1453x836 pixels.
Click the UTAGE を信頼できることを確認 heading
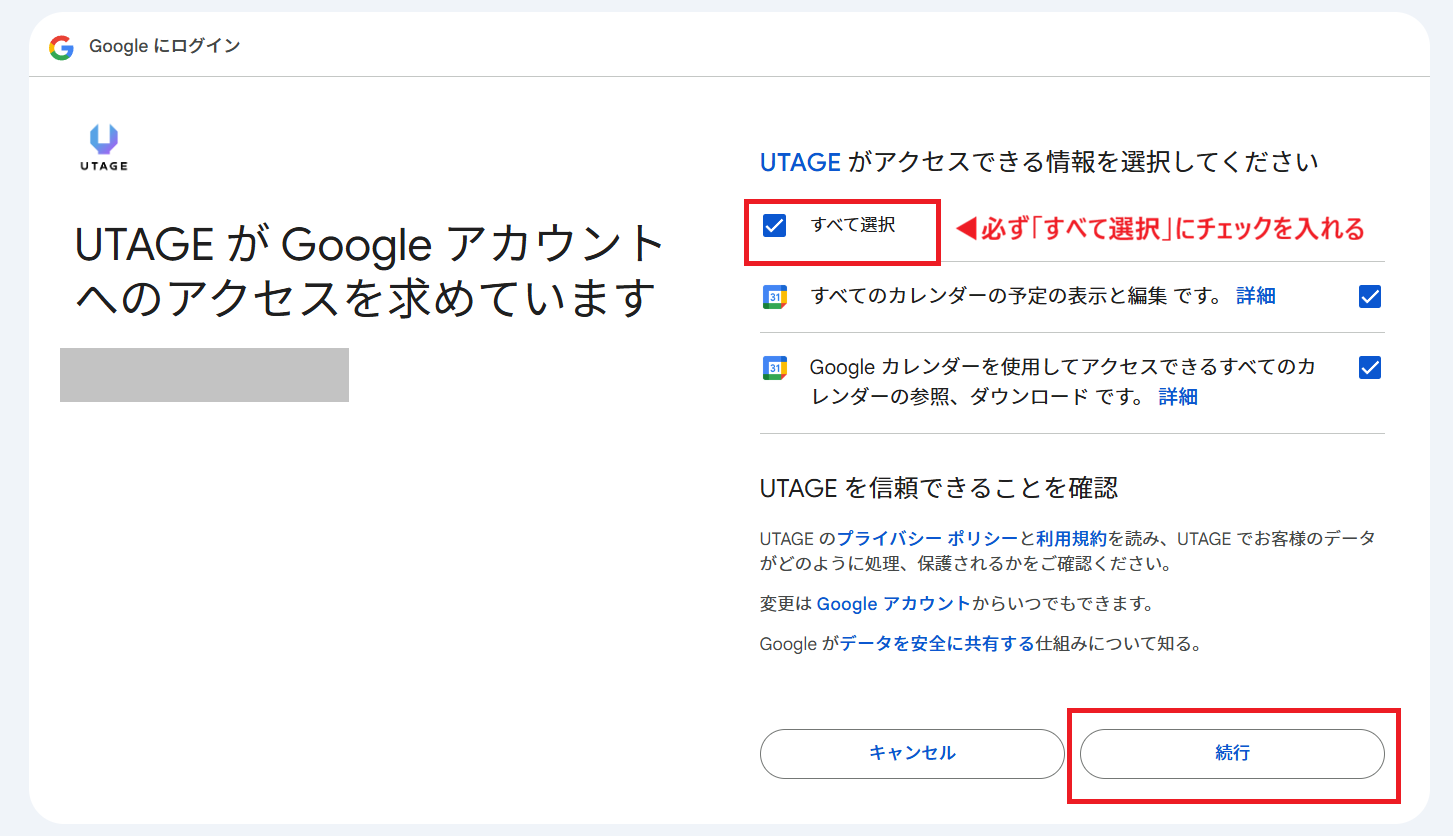point(938,488)
